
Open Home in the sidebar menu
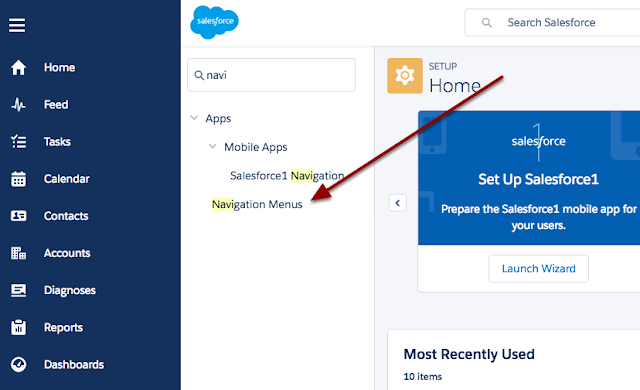point(59,67)
